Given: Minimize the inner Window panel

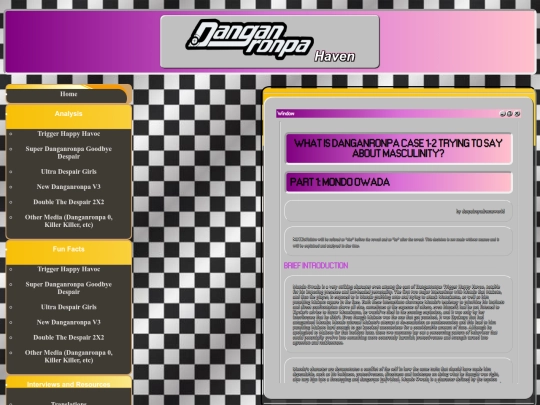Looking at the screenshot, I should point(502,114).
